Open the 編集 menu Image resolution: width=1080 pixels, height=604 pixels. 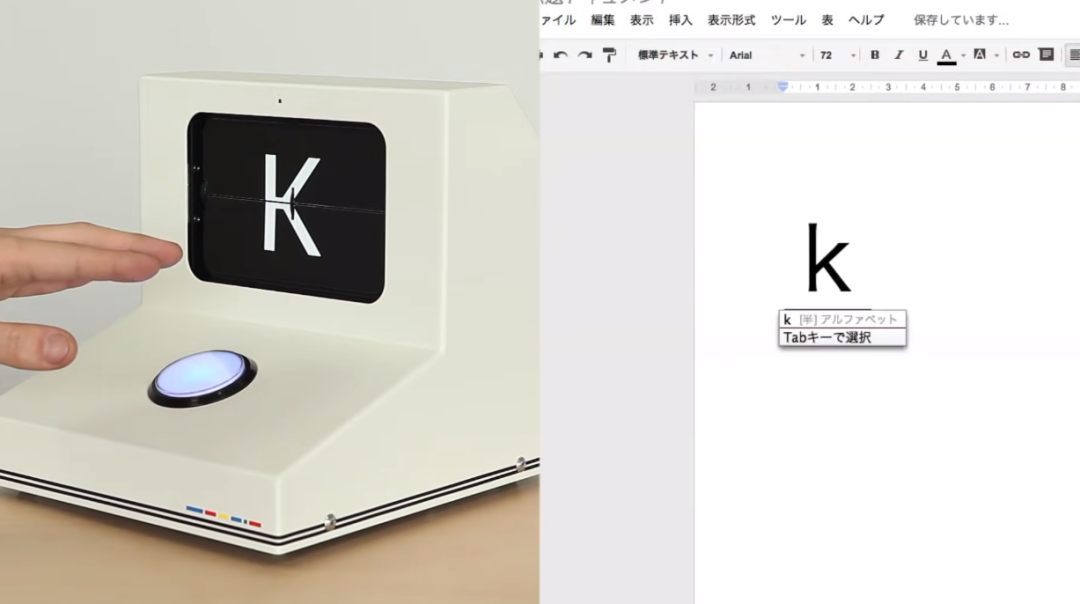(603, 20)
